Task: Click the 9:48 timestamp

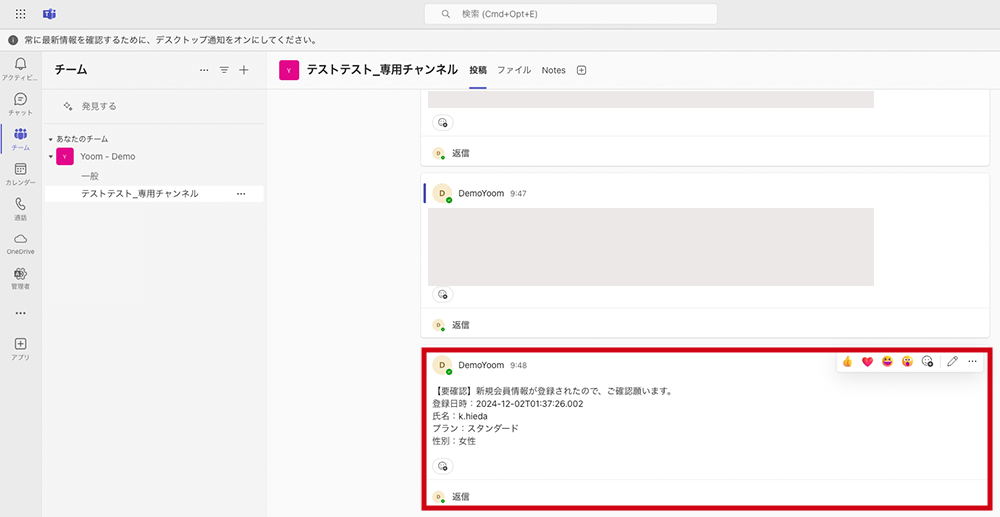Action: [x=518, y=365]
